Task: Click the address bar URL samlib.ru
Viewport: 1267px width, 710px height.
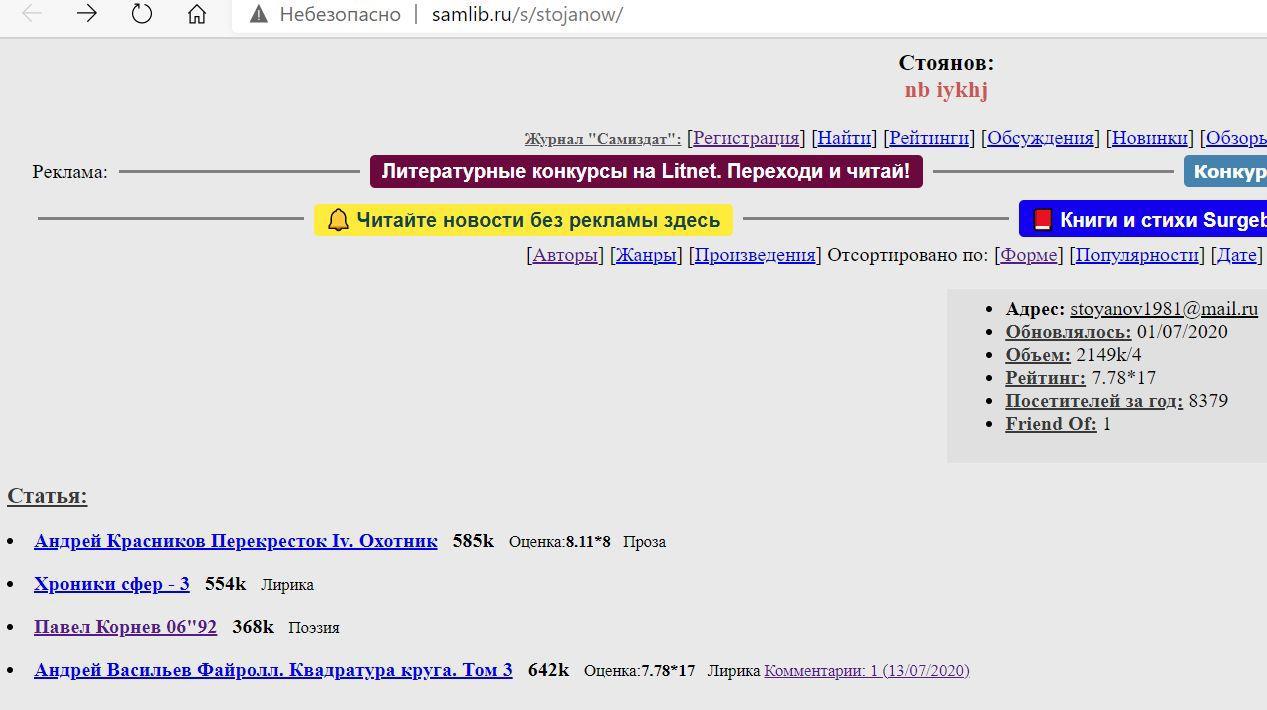Action: coord(527,15)
